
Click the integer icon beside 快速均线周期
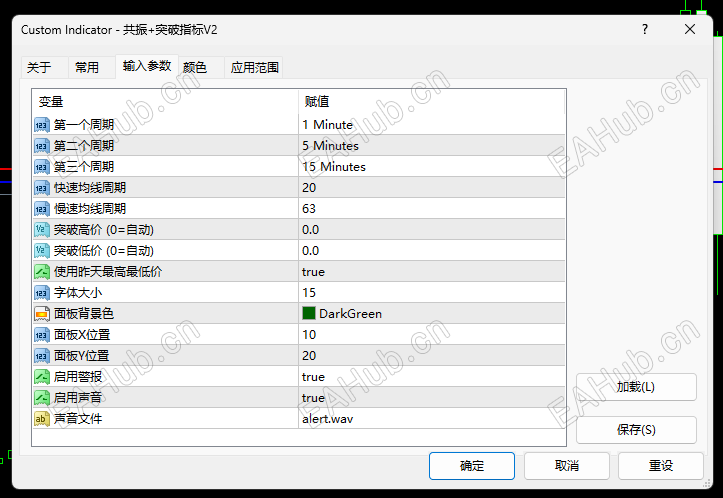pos(41,188)
